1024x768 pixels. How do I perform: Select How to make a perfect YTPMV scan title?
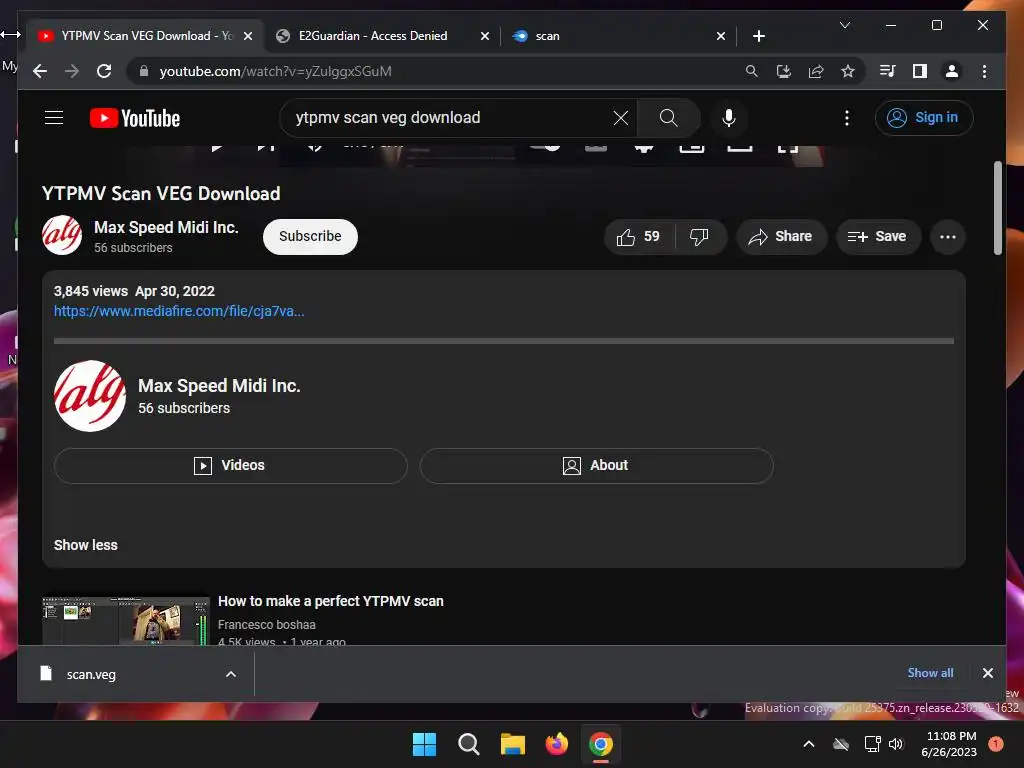point(330,601)
